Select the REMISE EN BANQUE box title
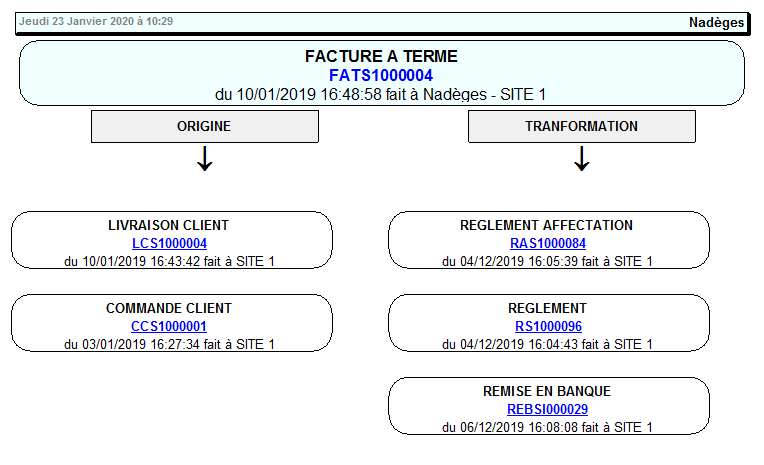Image resolution: width=764 pixels, height=465 pixels. [547, 392]
